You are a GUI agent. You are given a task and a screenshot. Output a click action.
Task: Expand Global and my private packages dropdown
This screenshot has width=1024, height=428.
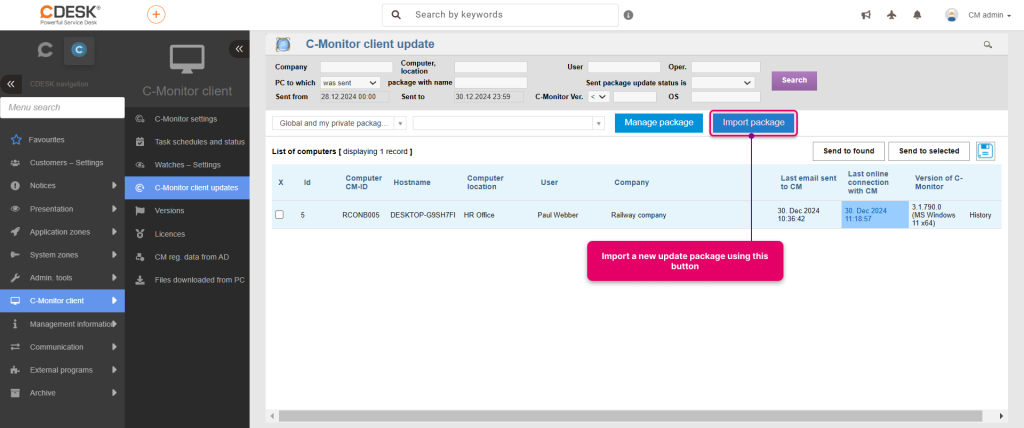pyautogui.click(x=340, y=123)
